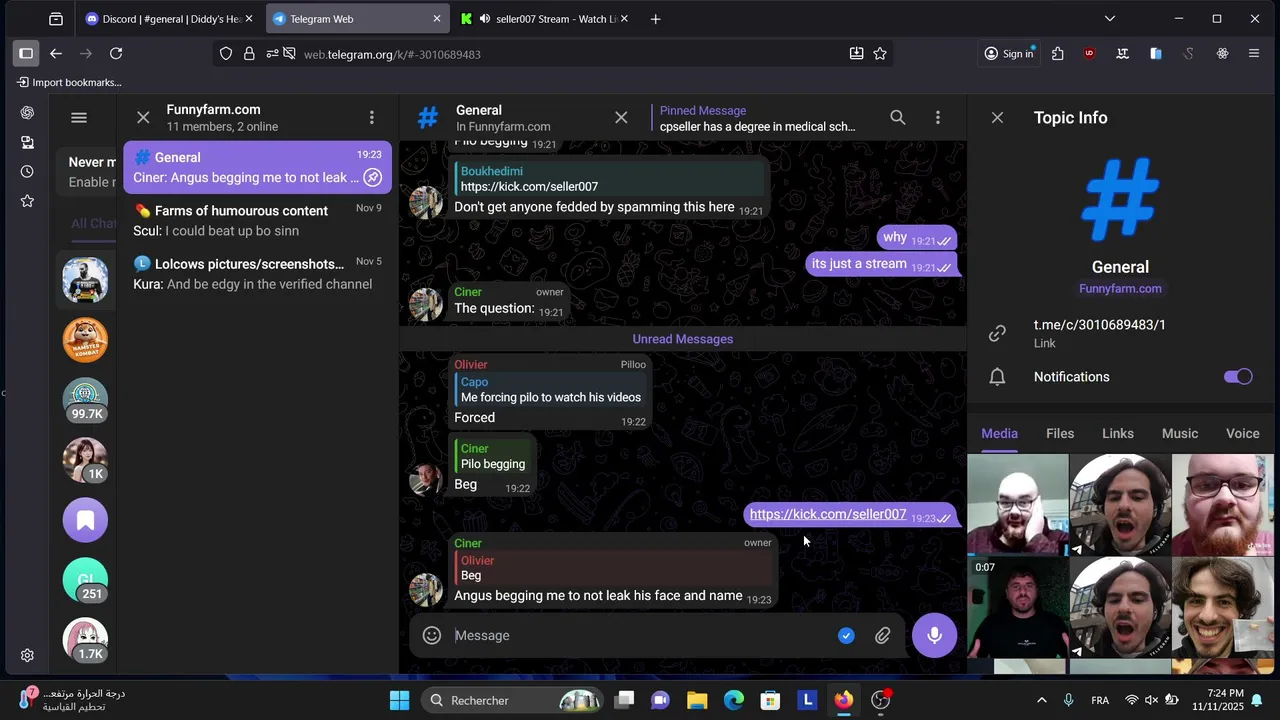The width and height of the screenshot is (1280, 720).
Task: Jump to Capo's quoted message
Action: [550, 390]
